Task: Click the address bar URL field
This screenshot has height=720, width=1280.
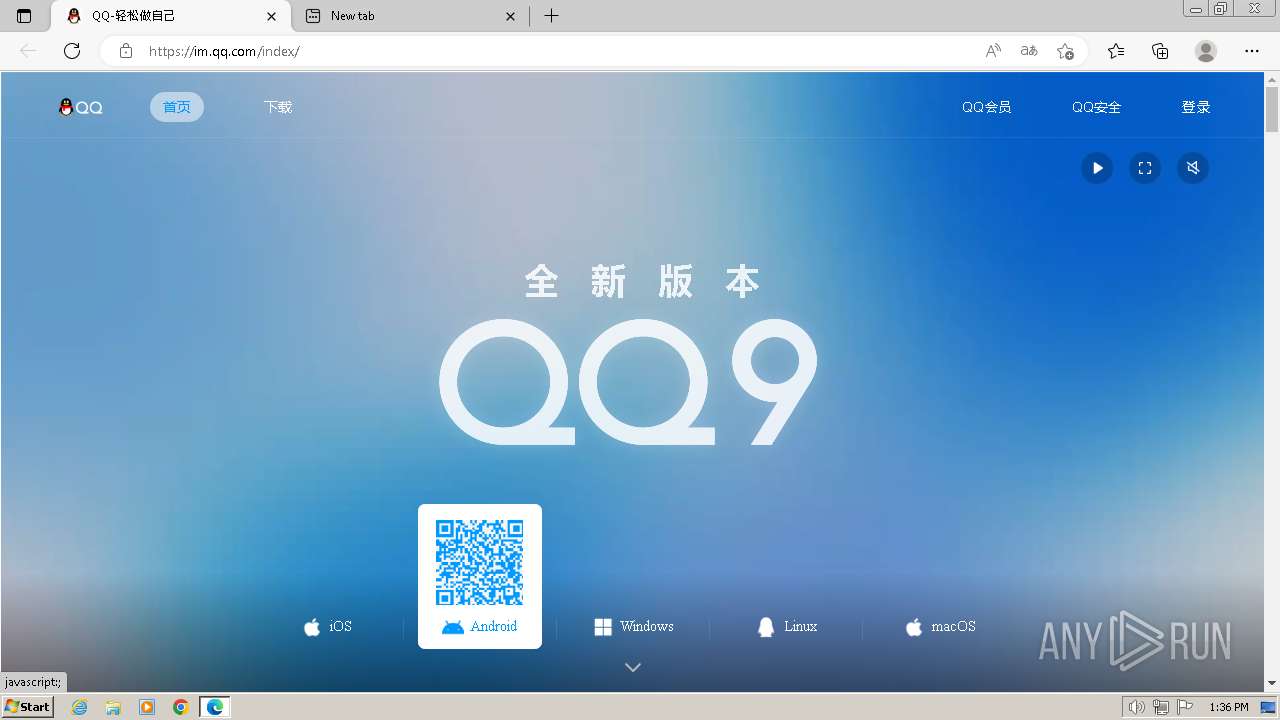Action: pos(560,51)
